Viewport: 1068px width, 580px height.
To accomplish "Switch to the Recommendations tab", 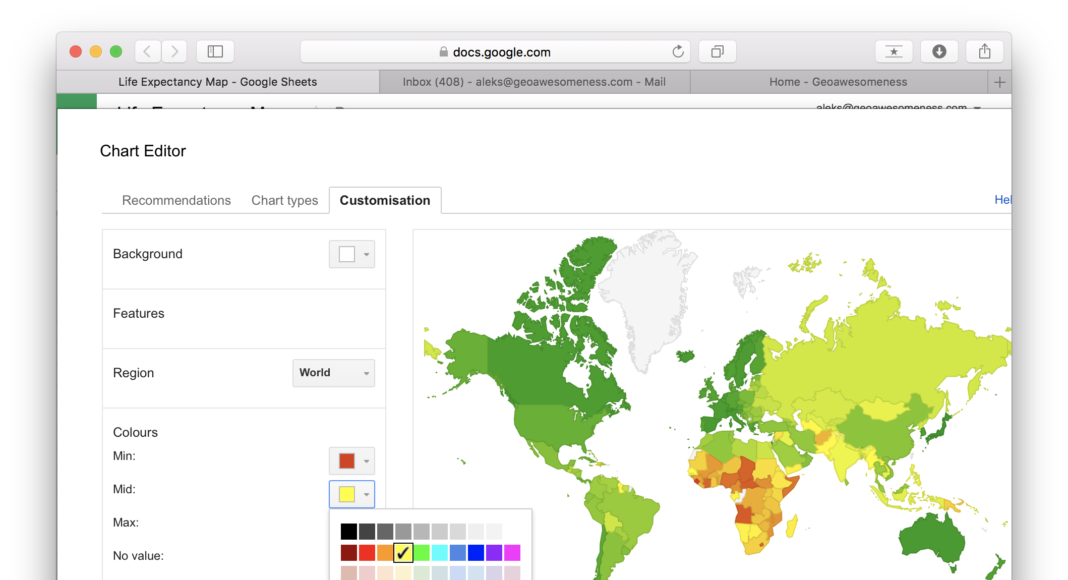I will point(176,200).
